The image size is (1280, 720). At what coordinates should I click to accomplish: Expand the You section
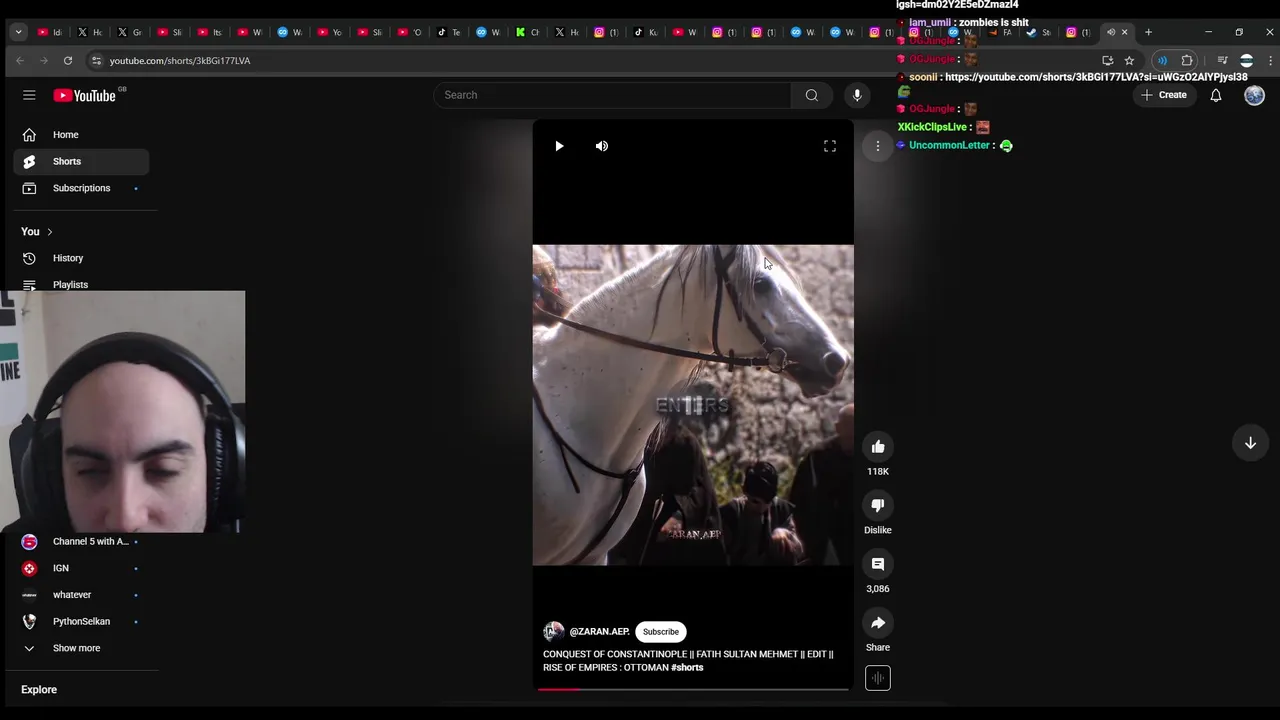tap(37, 232)
